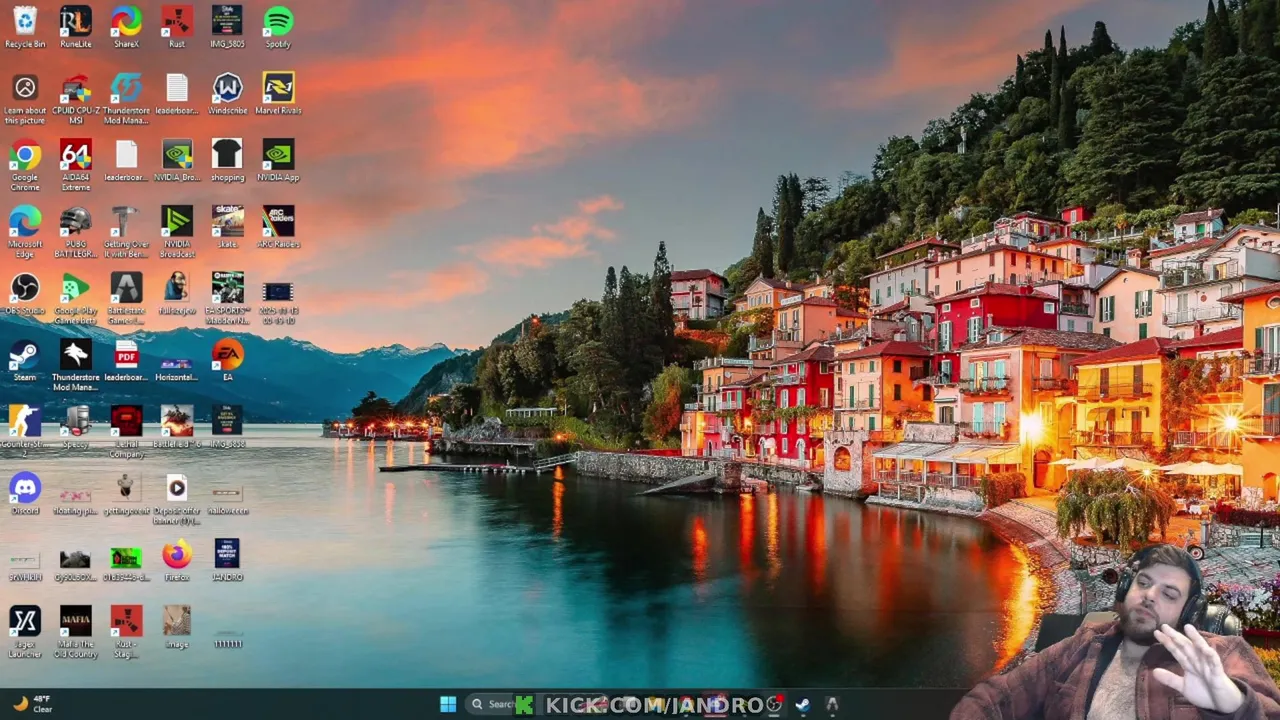Open the Steam desktop shortcut
1280x720 pixels.
(25, 360)
